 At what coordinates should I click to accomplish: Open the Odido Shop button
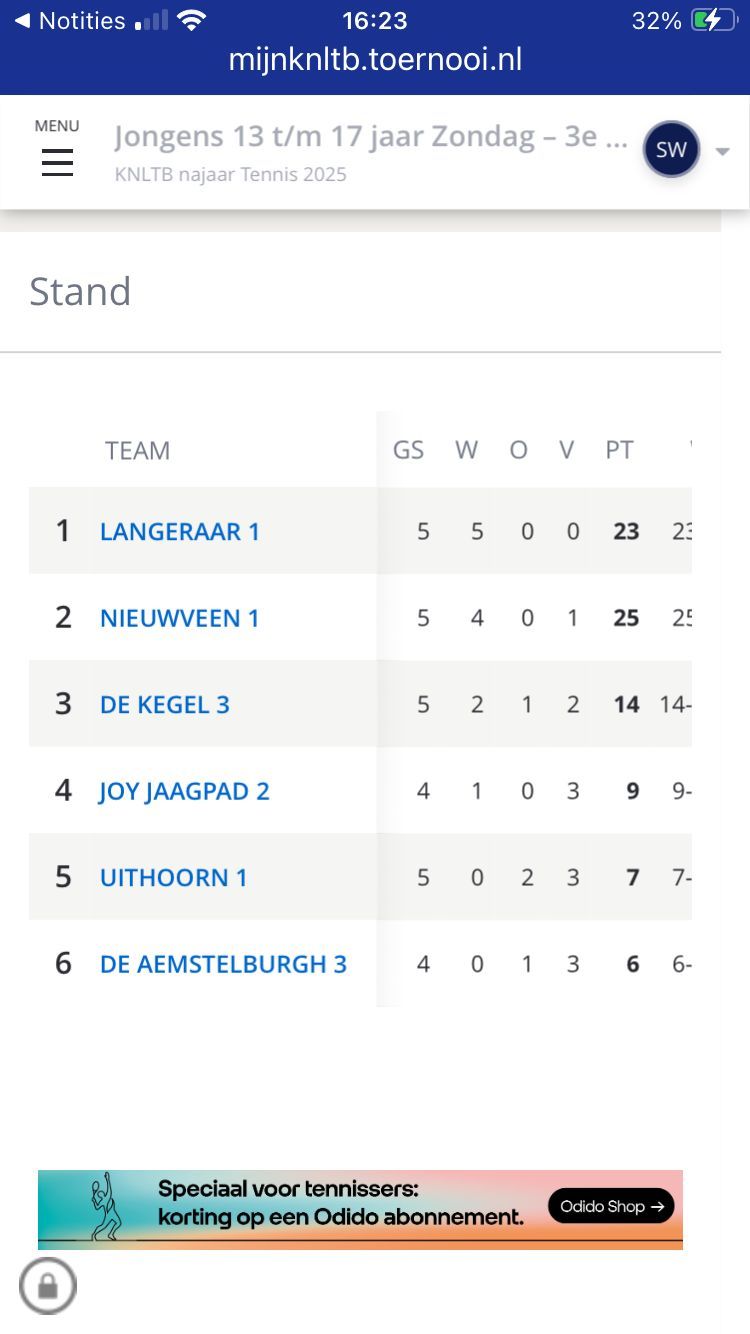tap(611, 1206)
